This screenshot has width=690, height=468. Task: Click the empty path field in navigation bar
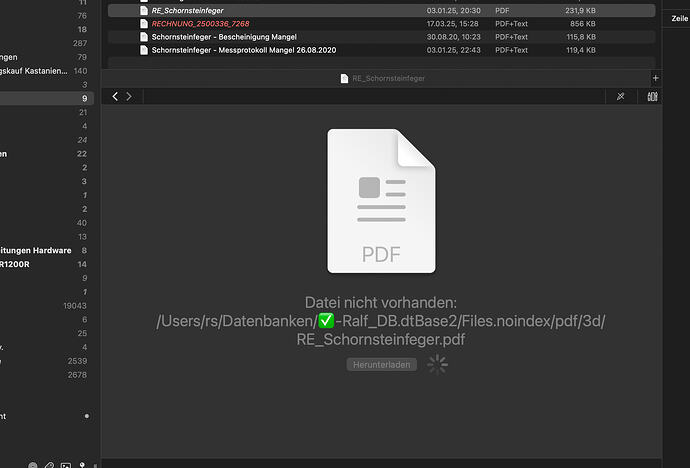(x=374, y=96)
